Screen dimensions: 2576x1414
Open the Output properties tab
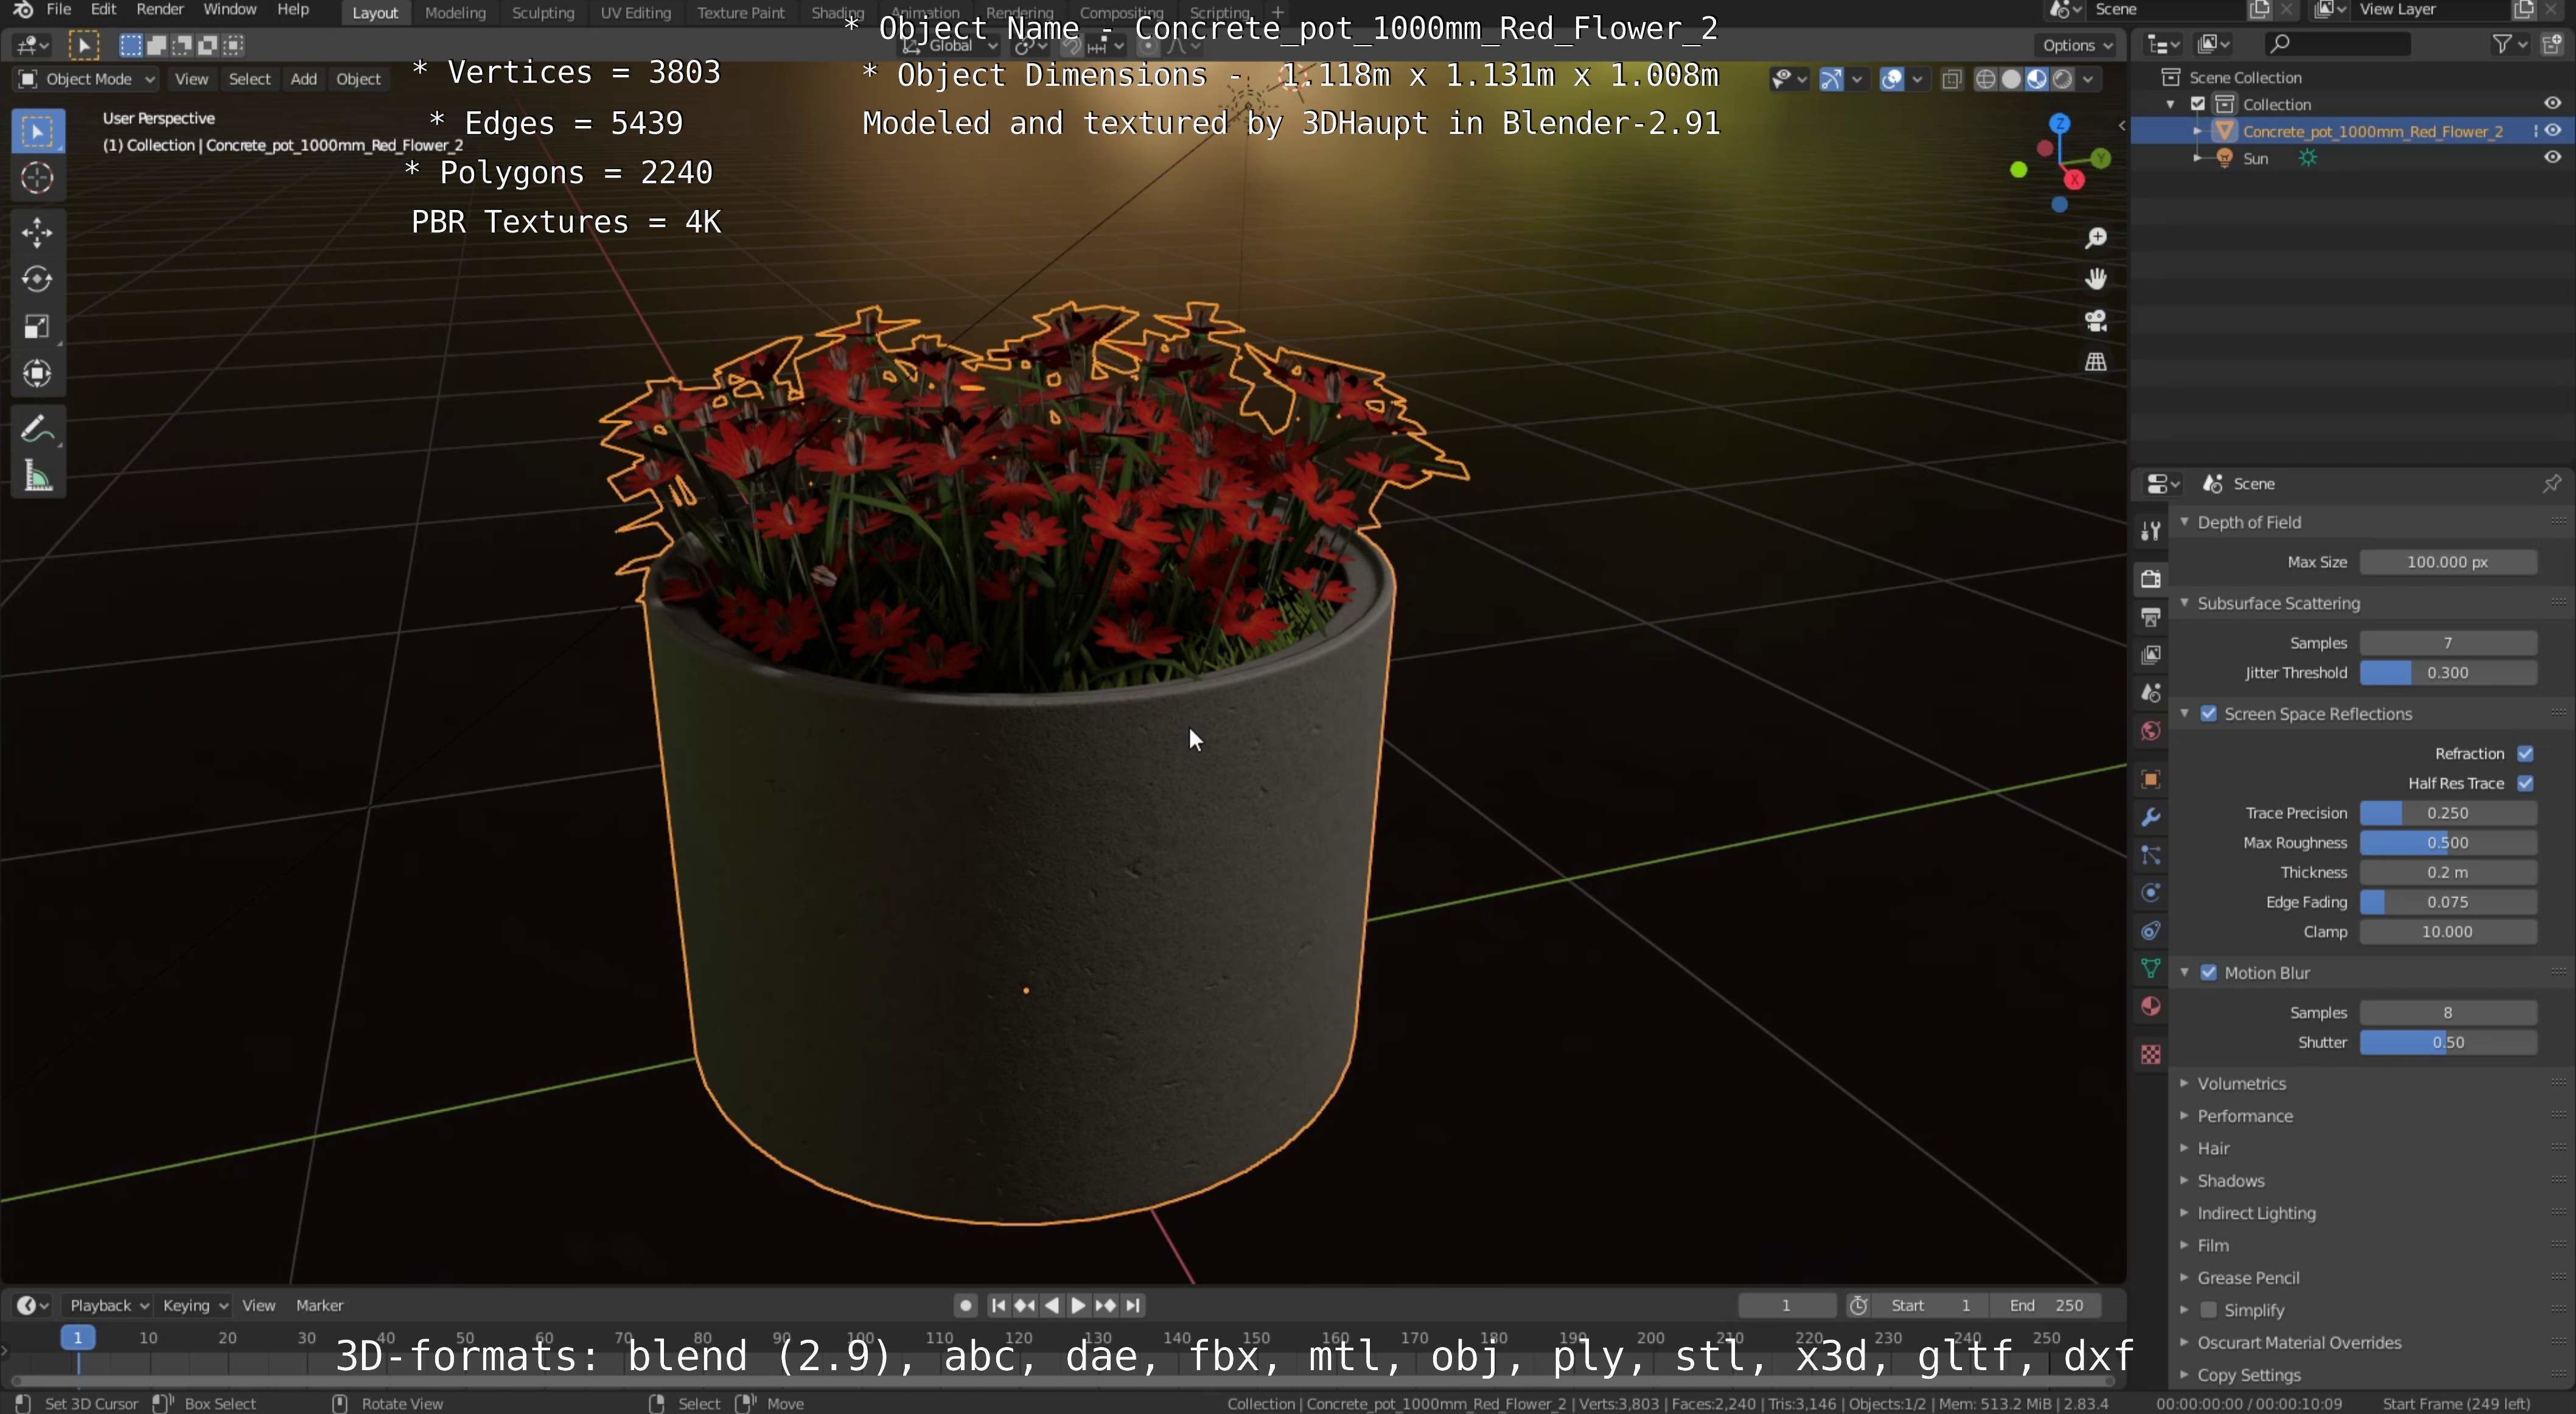point(2150,617)
